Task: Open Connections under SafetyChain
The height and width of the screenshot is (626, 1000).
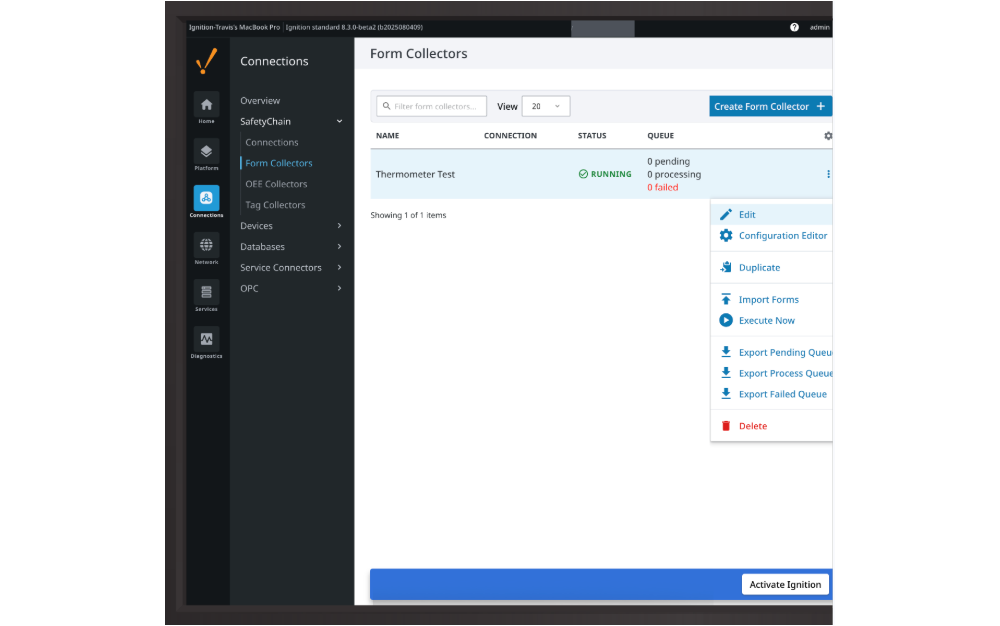Action: pos(272,142)
